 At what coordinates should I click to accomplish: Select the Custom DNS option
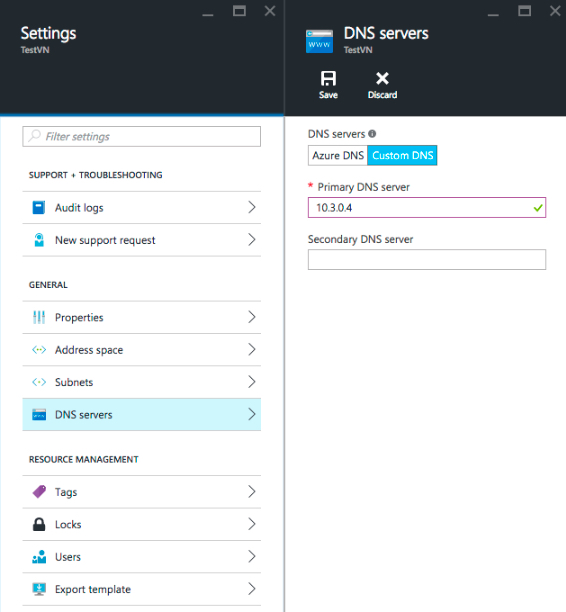[x=402, y=155]
